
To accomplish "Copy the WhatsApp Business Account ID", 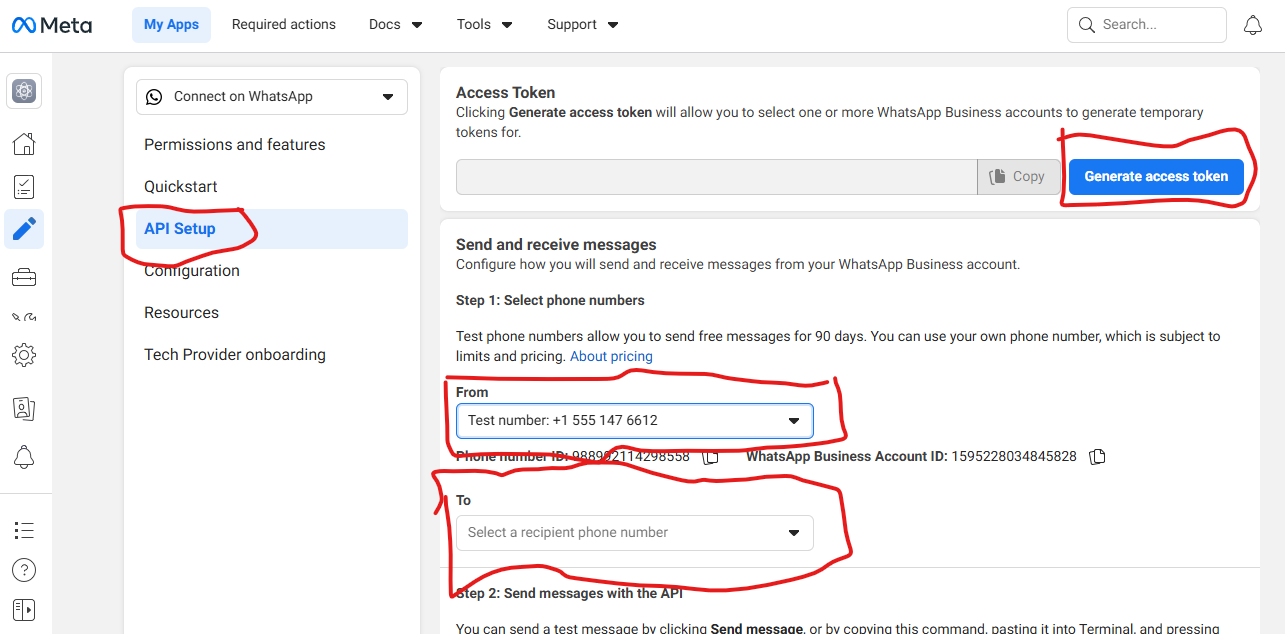I will click(x=1097, y=456).
